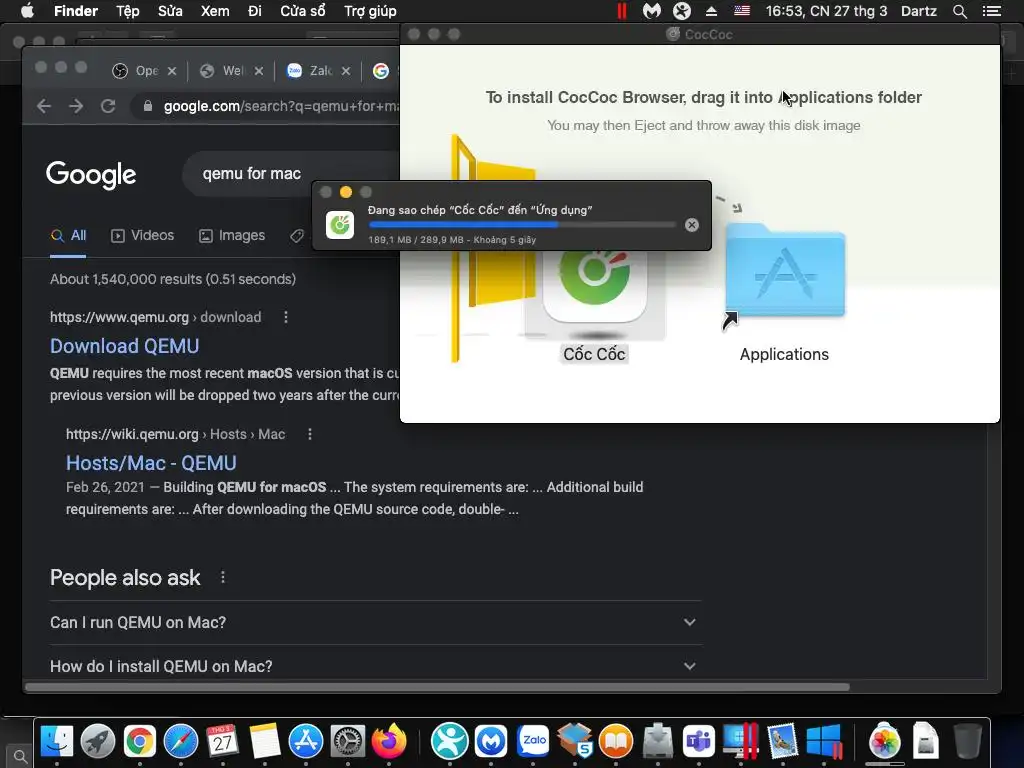Viewport: 1024px width, 768px height.
Task: Open the Đi menu
Action: click(x=255, y=11)
